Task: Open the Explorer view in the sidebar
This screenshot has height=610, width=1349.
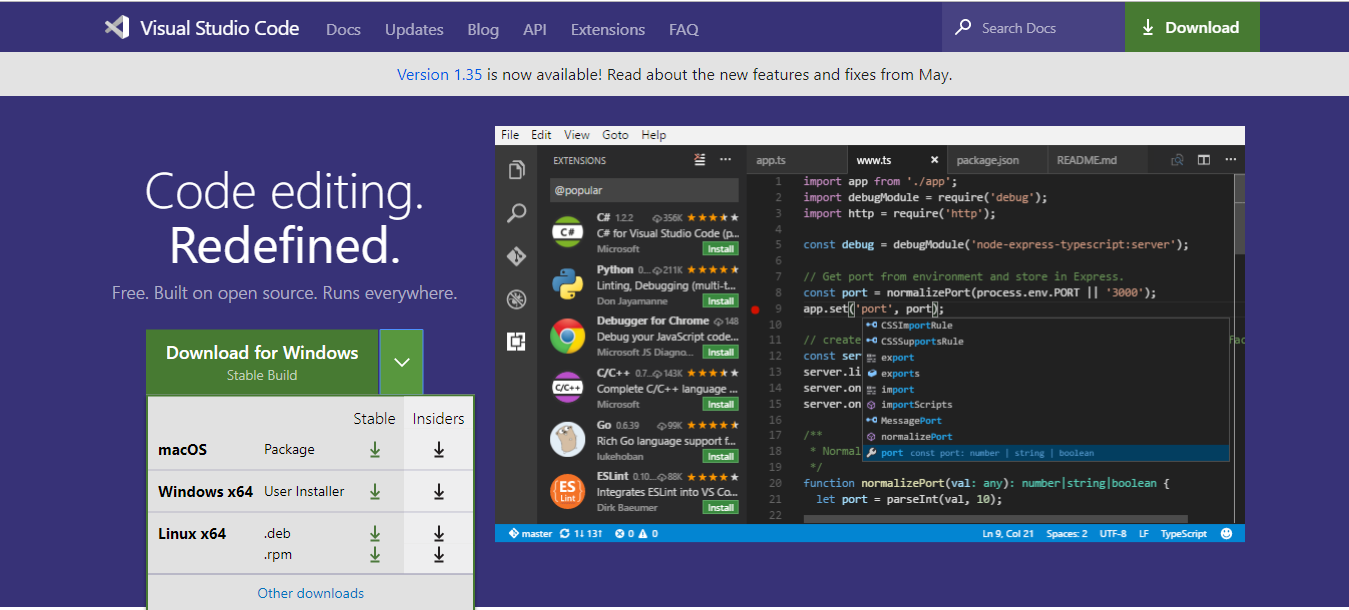Action: (516, 170)
